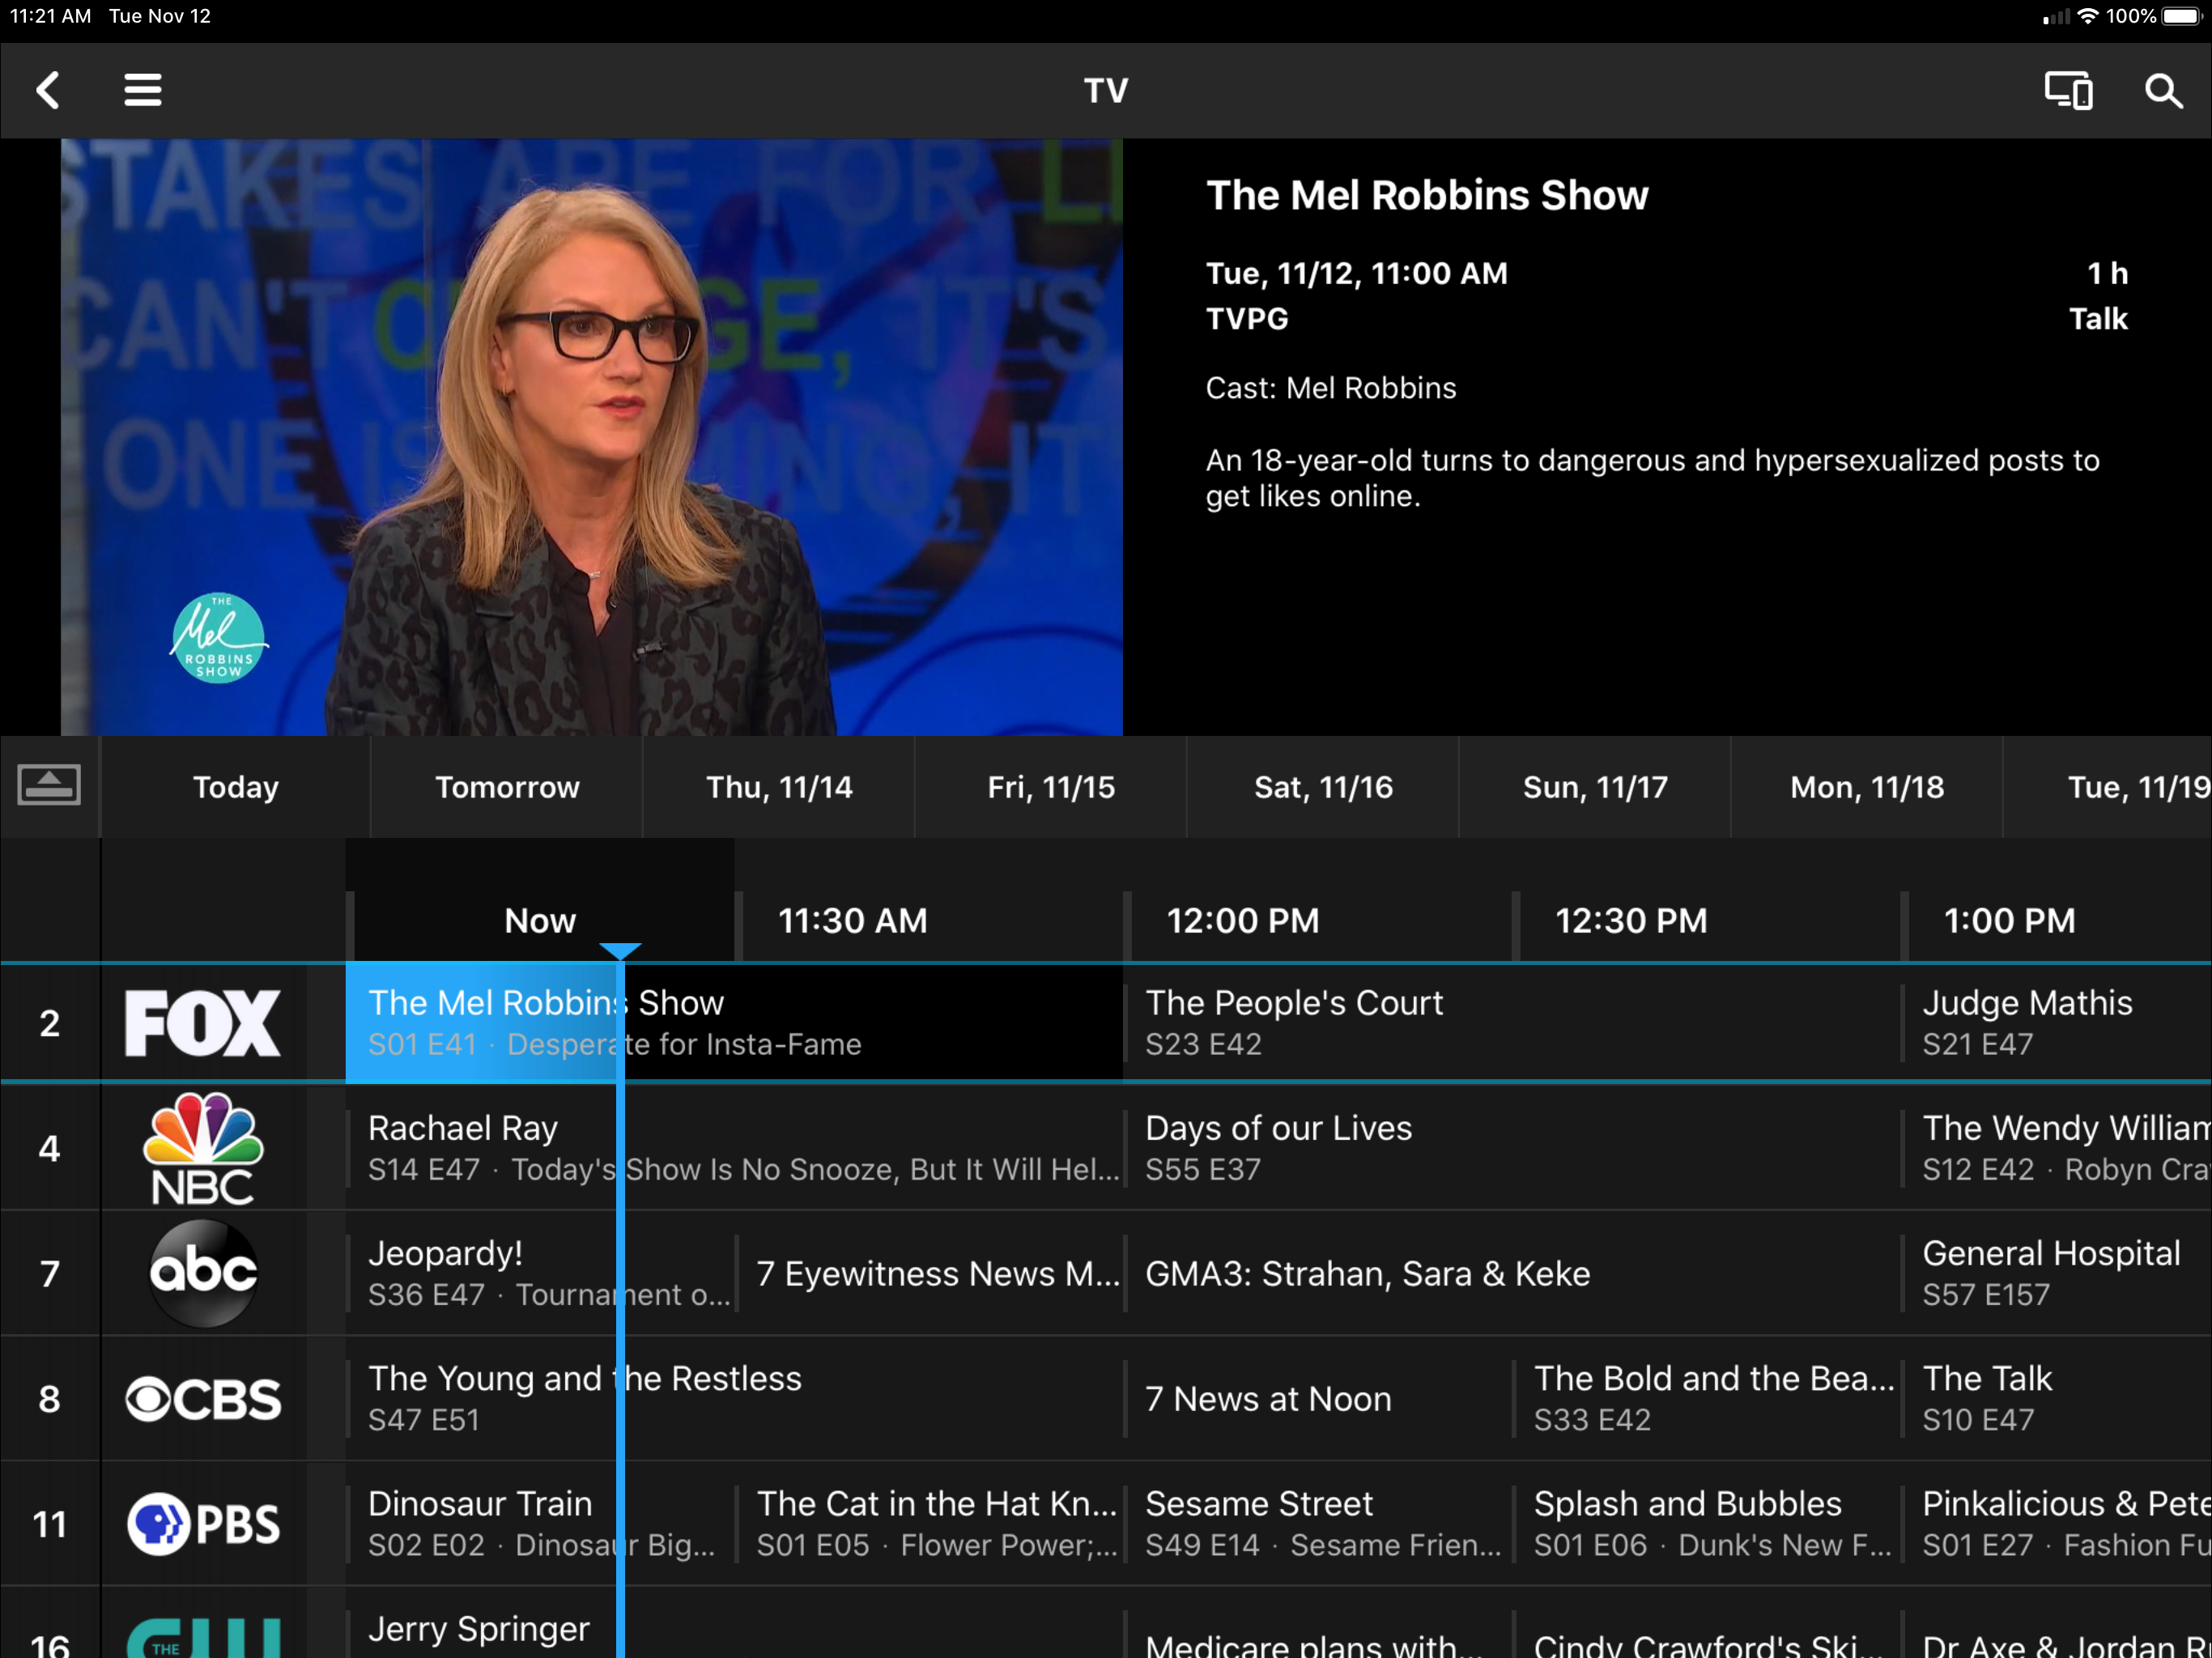
Task: Click the Cast: Mel Robbins text
Action: (x=1331, y=388)
